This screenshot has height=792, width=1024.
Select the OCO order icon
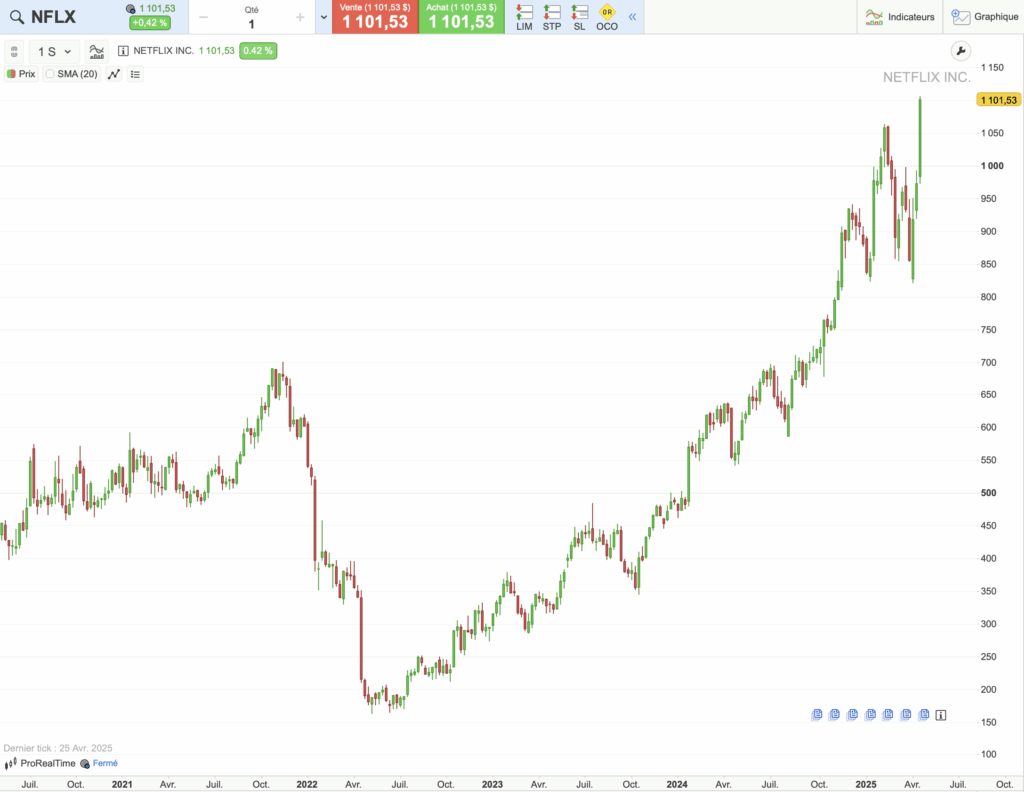click(607, 17)
